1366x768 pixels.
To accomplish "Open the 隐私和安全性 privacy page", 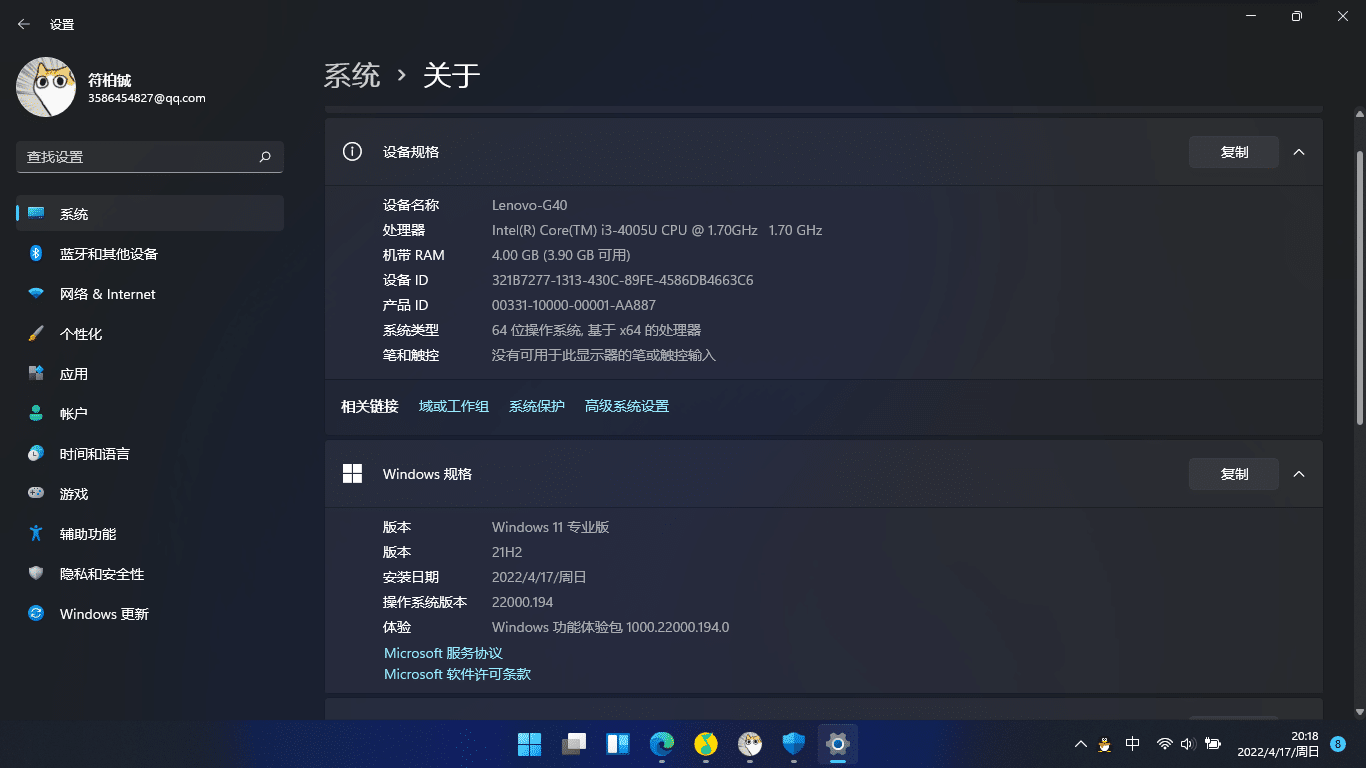I will tap(102, 574).
